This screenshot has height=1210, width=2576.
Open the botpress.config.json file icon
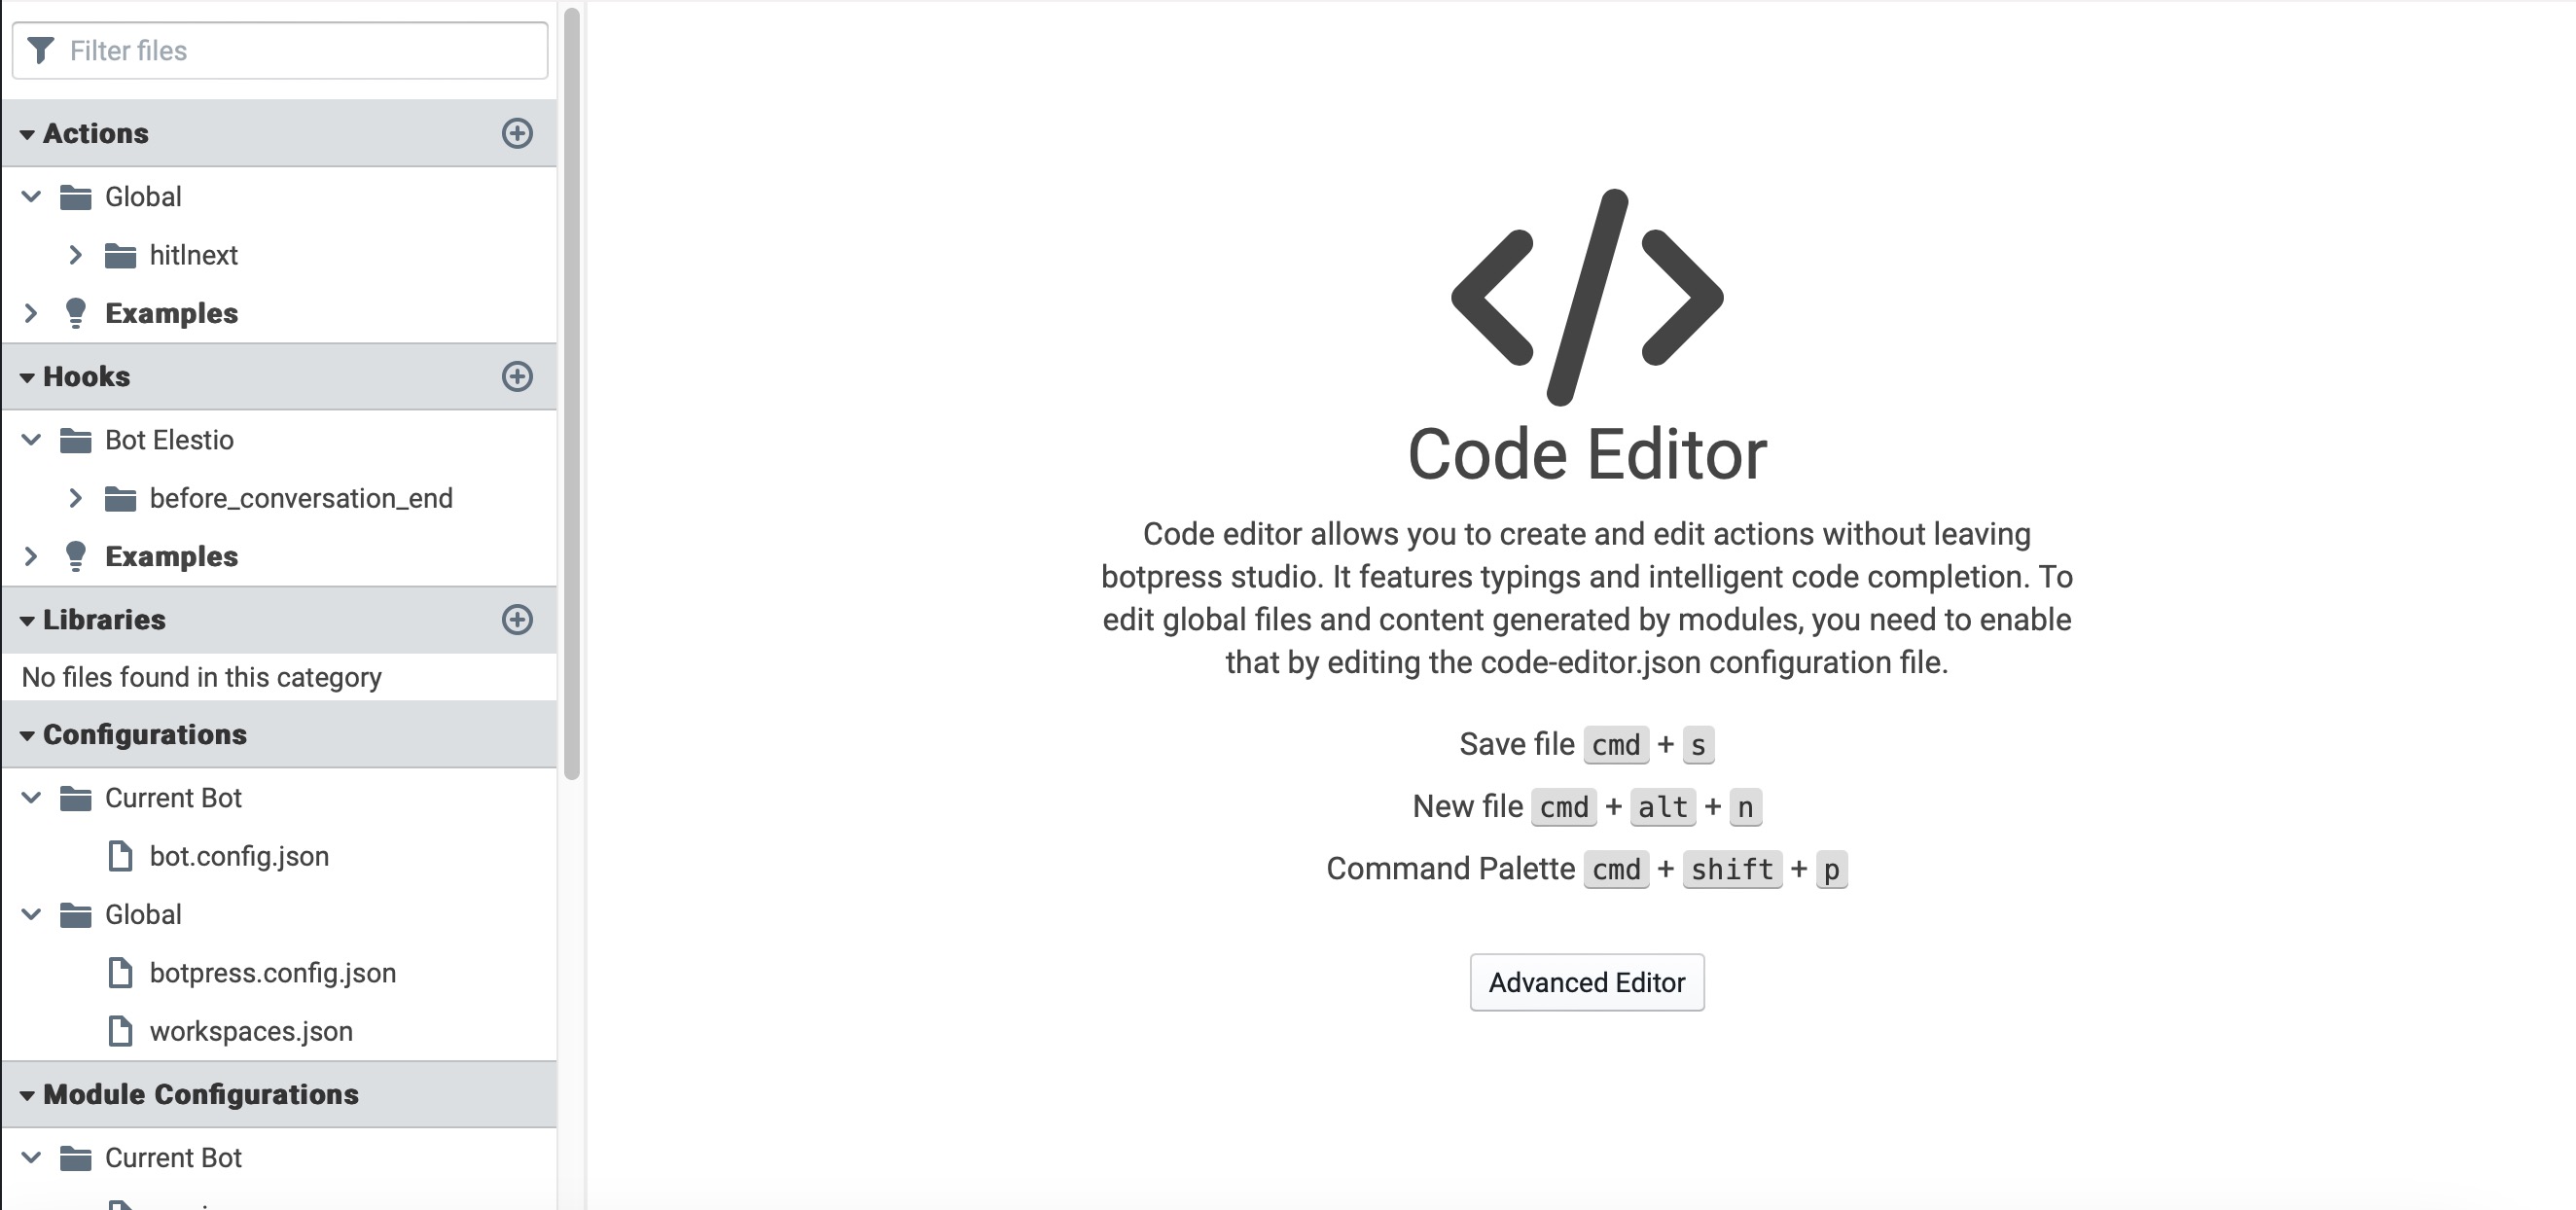pos(122,973)
